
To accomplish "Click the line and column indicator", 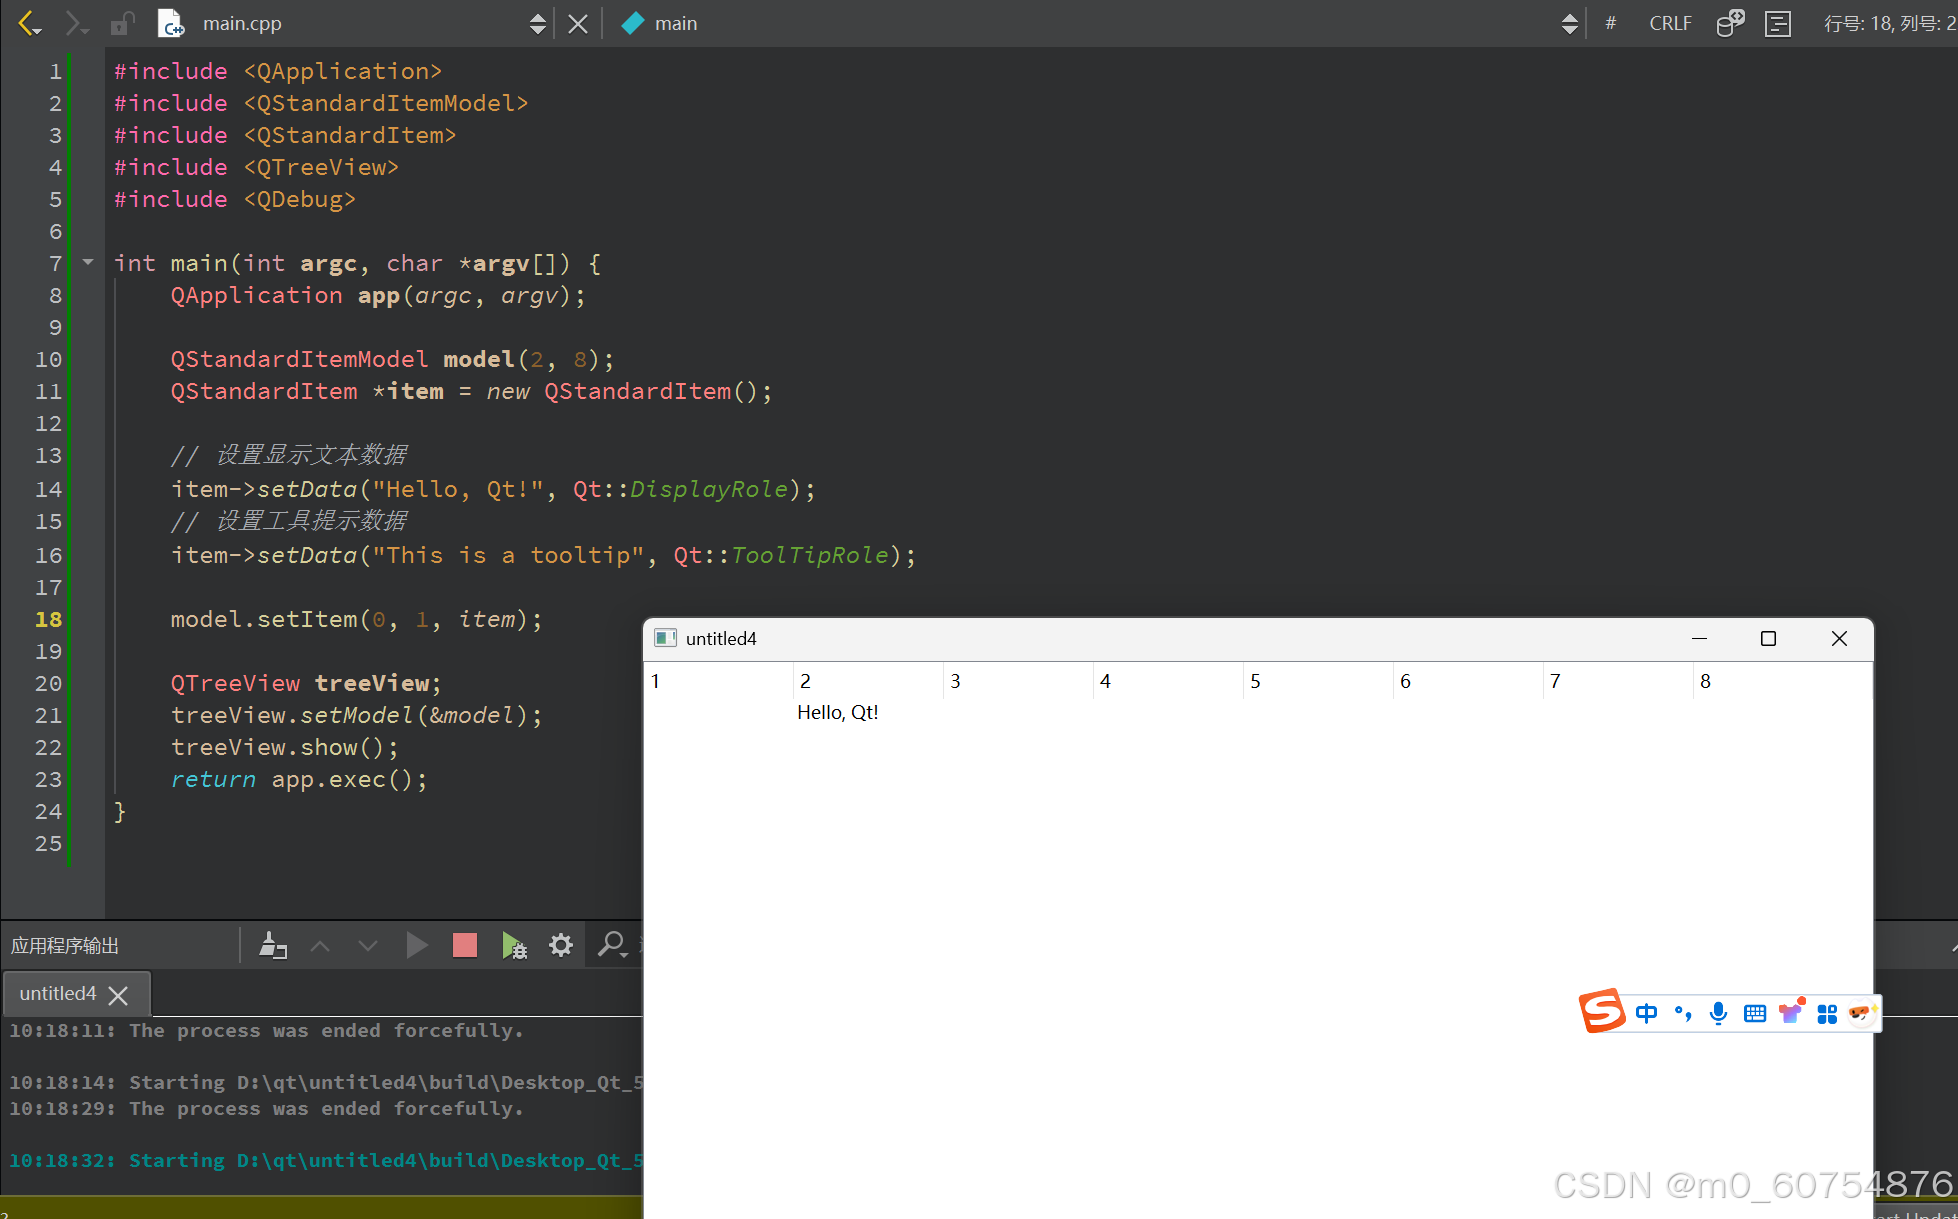I will [x=1888, y=23].
